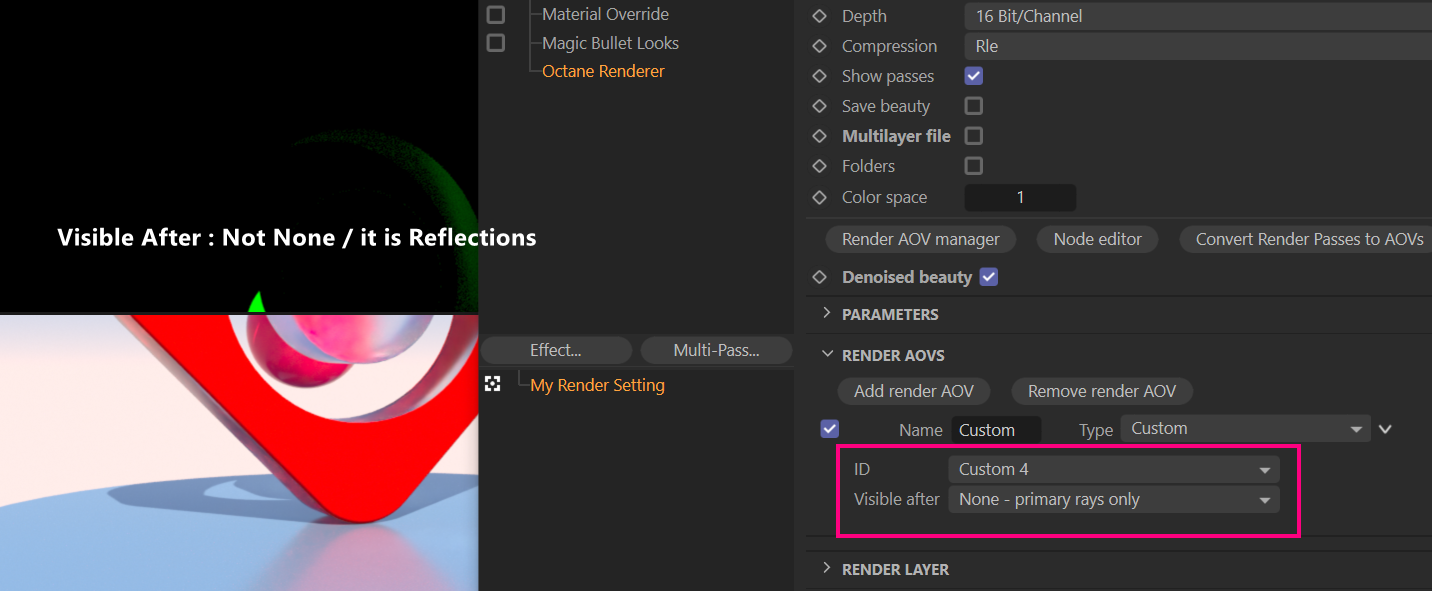
Task: Uncheck the Show passes checkbox
Action: [x=974, y=76]
